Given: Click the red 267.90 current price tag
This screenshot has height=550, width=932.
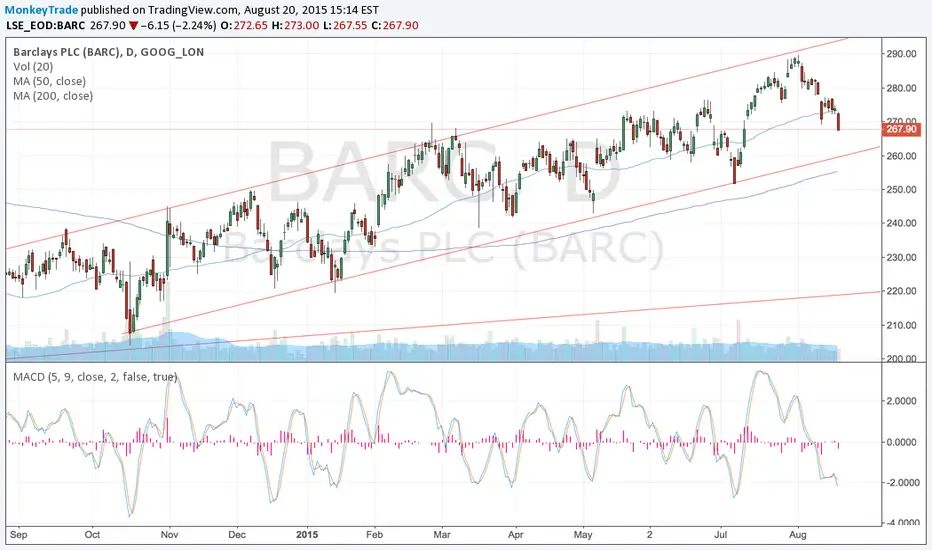Looking at the screenshot, I should point(901,129).
